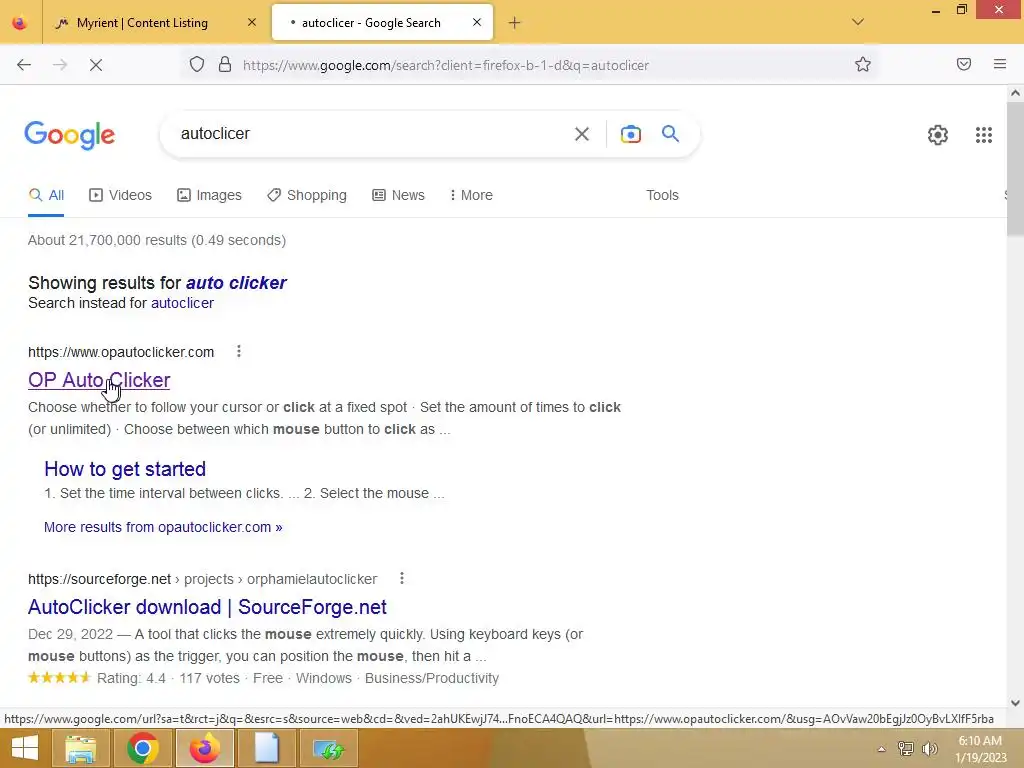This screenshot has width=1024, height=768.
Task: Search by image with camera icon
Action: click(630, 135)
